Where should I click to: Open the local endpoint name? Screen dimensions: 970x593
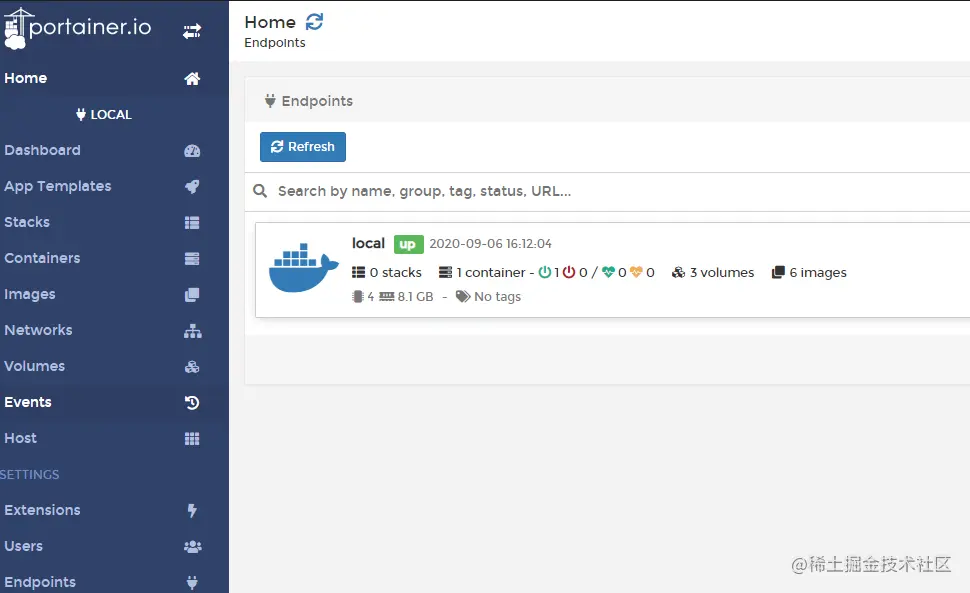[368, 243]
